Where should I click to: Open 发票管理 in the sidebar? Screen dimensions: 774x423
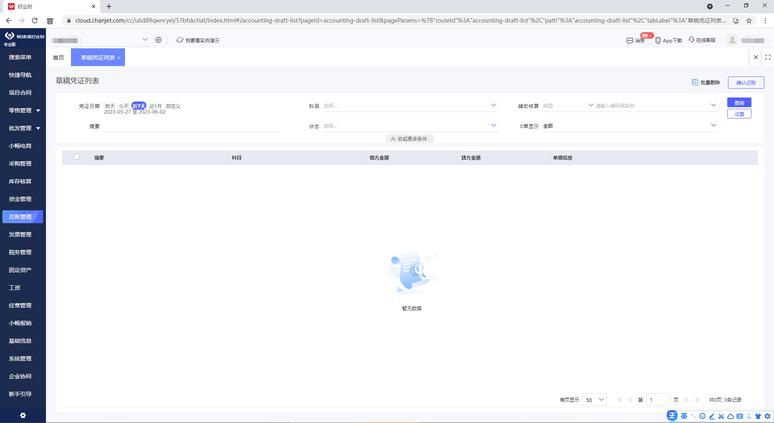tap(20, 234)
